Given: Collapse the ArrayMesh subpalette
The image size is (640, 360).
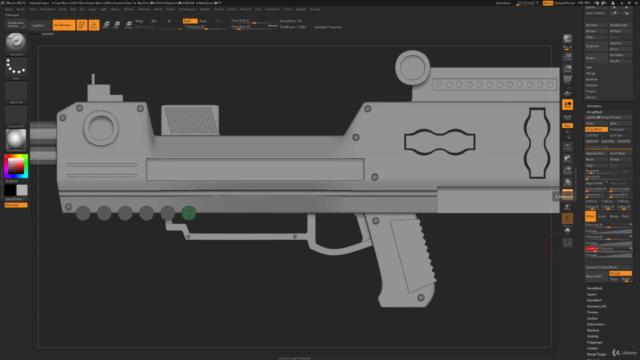Looking at the screenshot, I should 595,112.
